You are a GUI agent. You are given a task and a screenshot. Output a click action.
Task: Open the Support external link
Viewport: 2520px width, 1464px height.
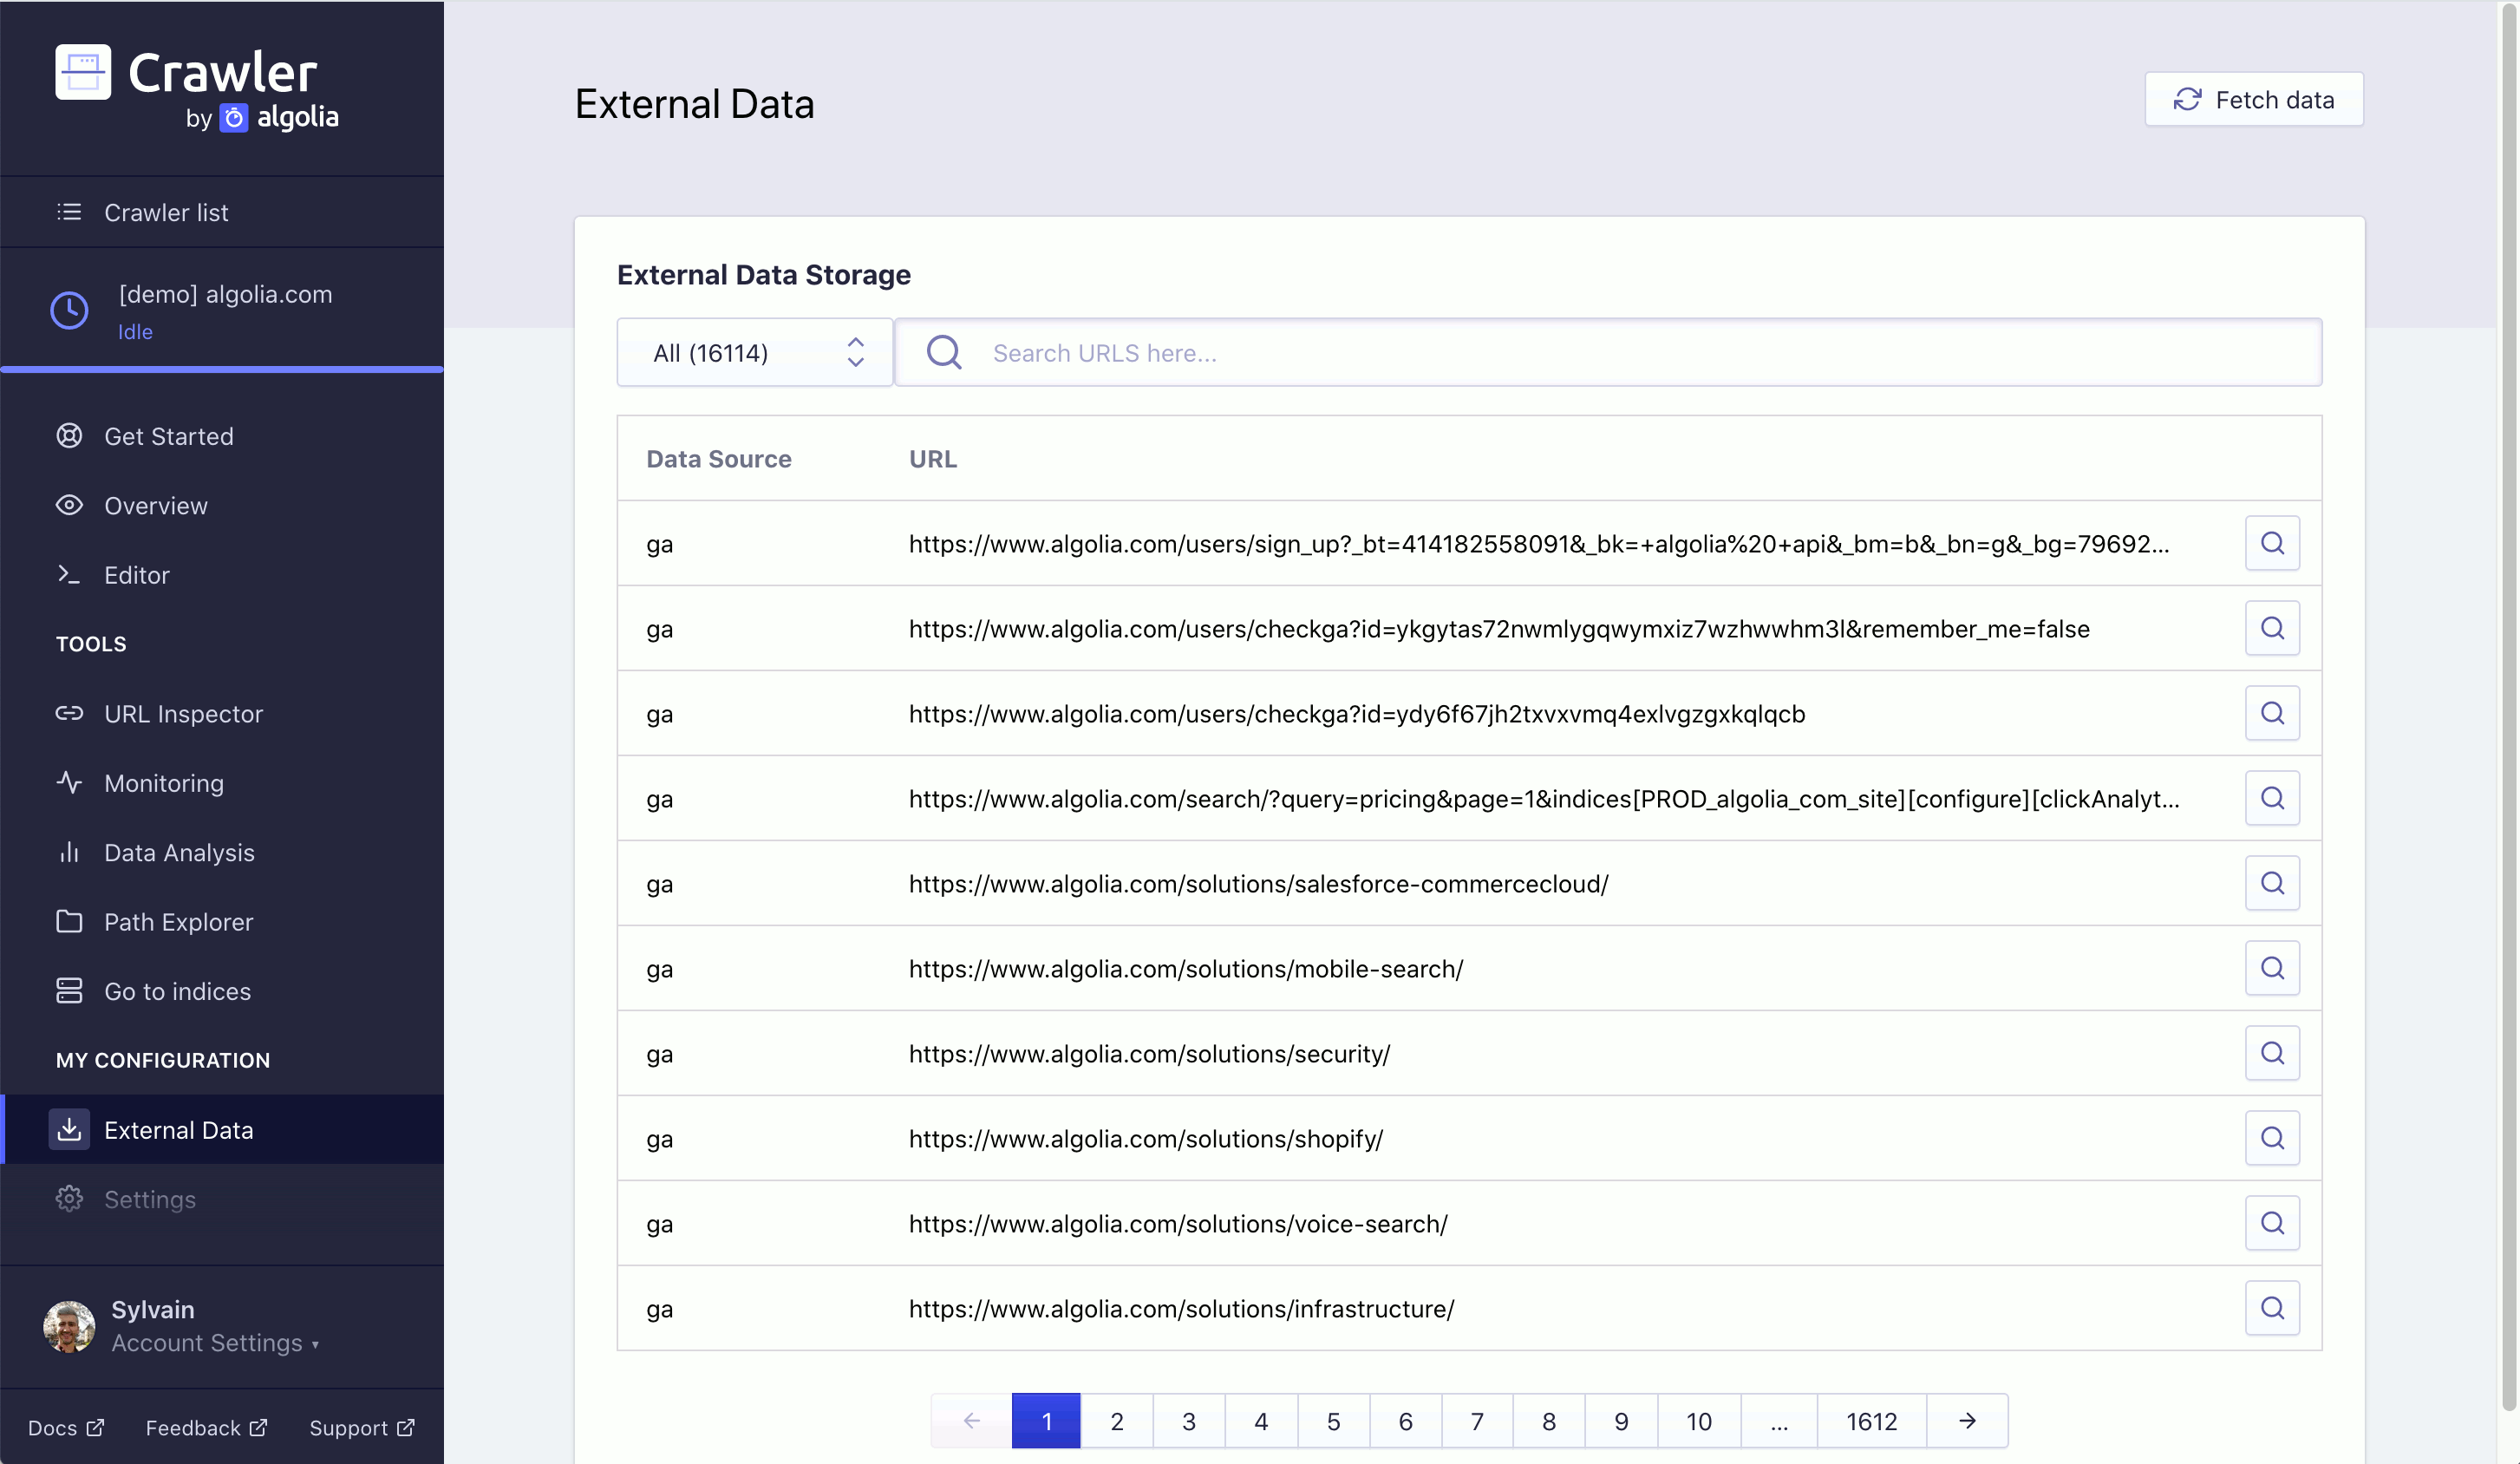click(x=362, y=1427)
